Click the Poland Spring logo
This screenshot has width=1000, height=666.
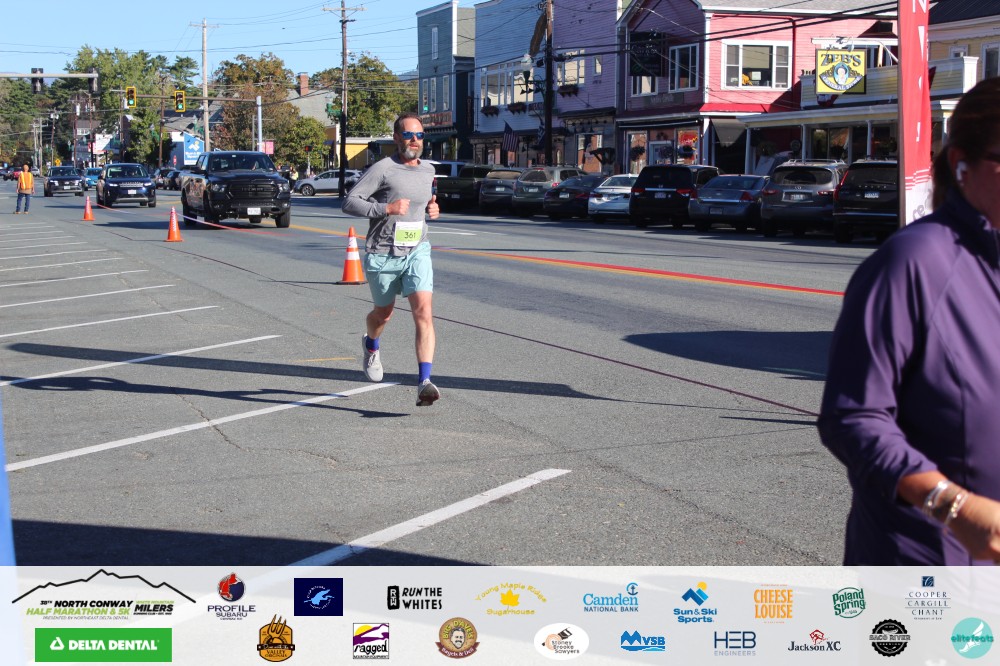click(x=848, y=601)
